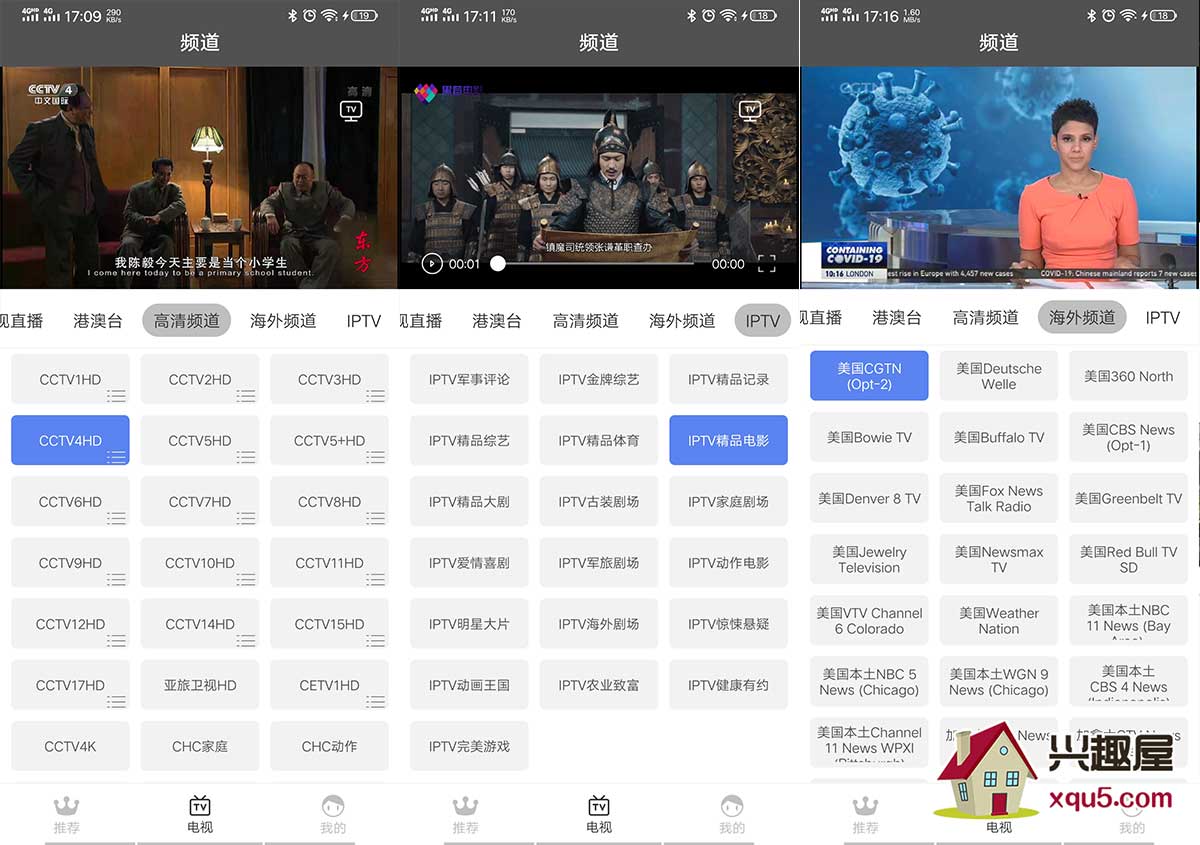The height and width of the screenshot is (845, 1200).
Task: Open the list icon on CCTV17HD
Action: click(x=117, y=701)
